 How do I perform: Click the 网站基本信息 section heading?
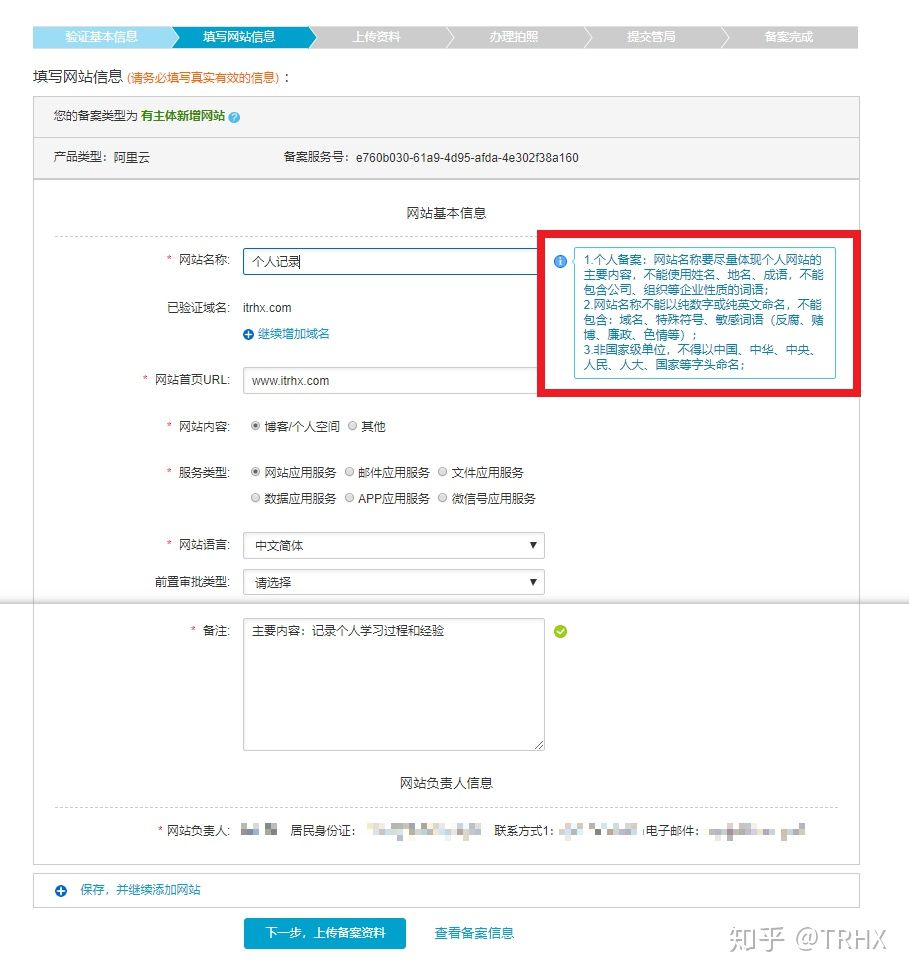(446, 213)
